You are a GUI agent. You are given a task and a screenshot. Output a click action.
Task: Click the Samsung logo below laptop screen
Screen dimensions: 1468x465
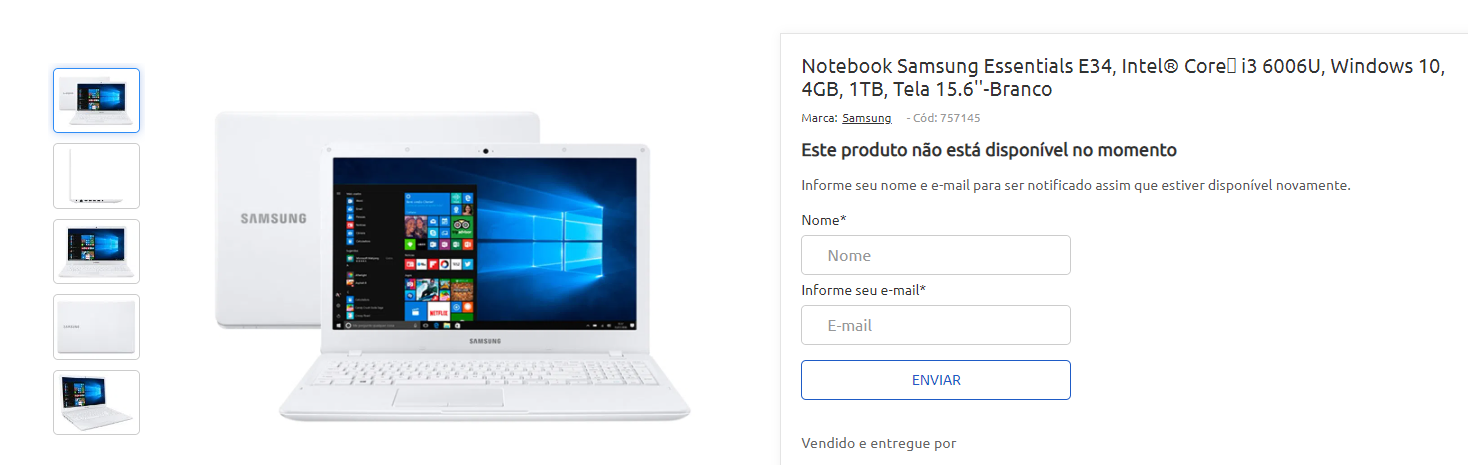coord(485,342)
